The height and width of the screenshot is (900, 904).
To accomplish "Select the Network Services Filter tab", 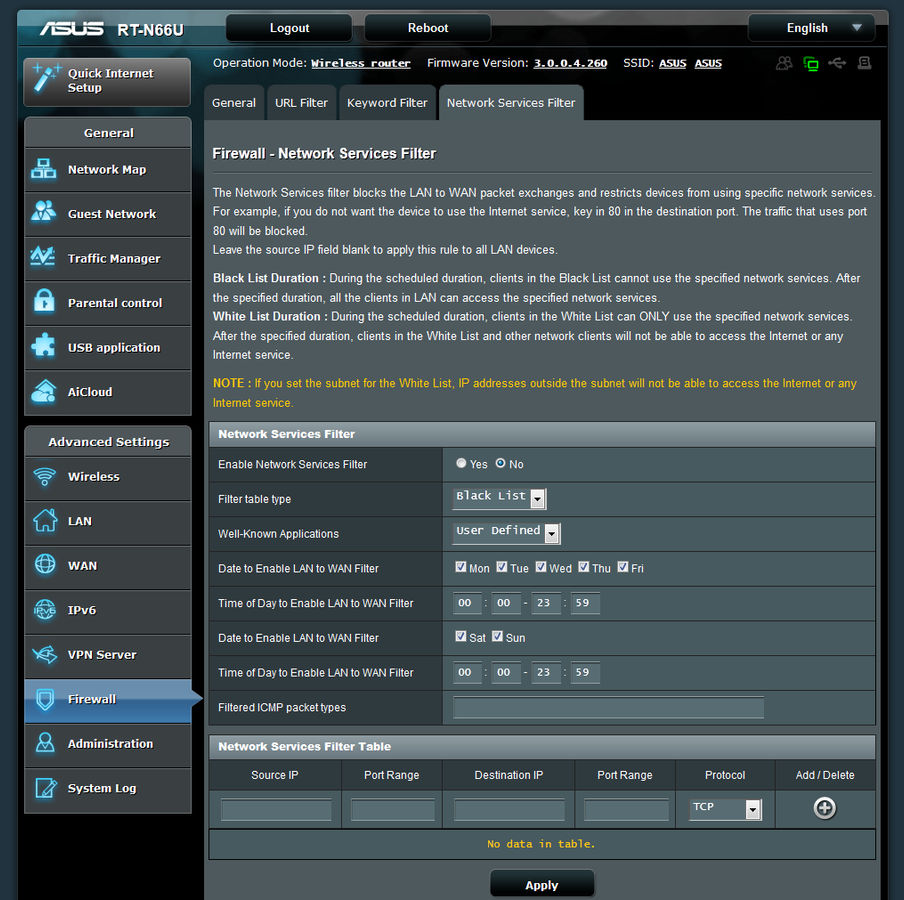I will coord(511,103).
